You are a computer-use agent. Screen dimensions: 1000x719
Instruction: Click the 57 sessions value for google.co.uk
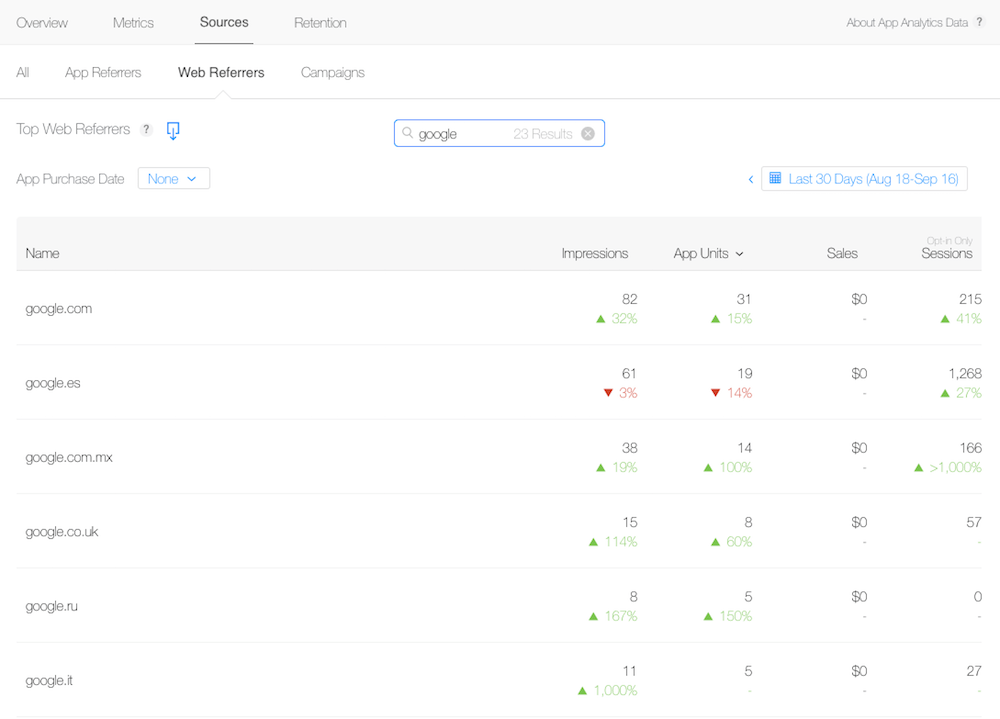click(x=974, y=523)
